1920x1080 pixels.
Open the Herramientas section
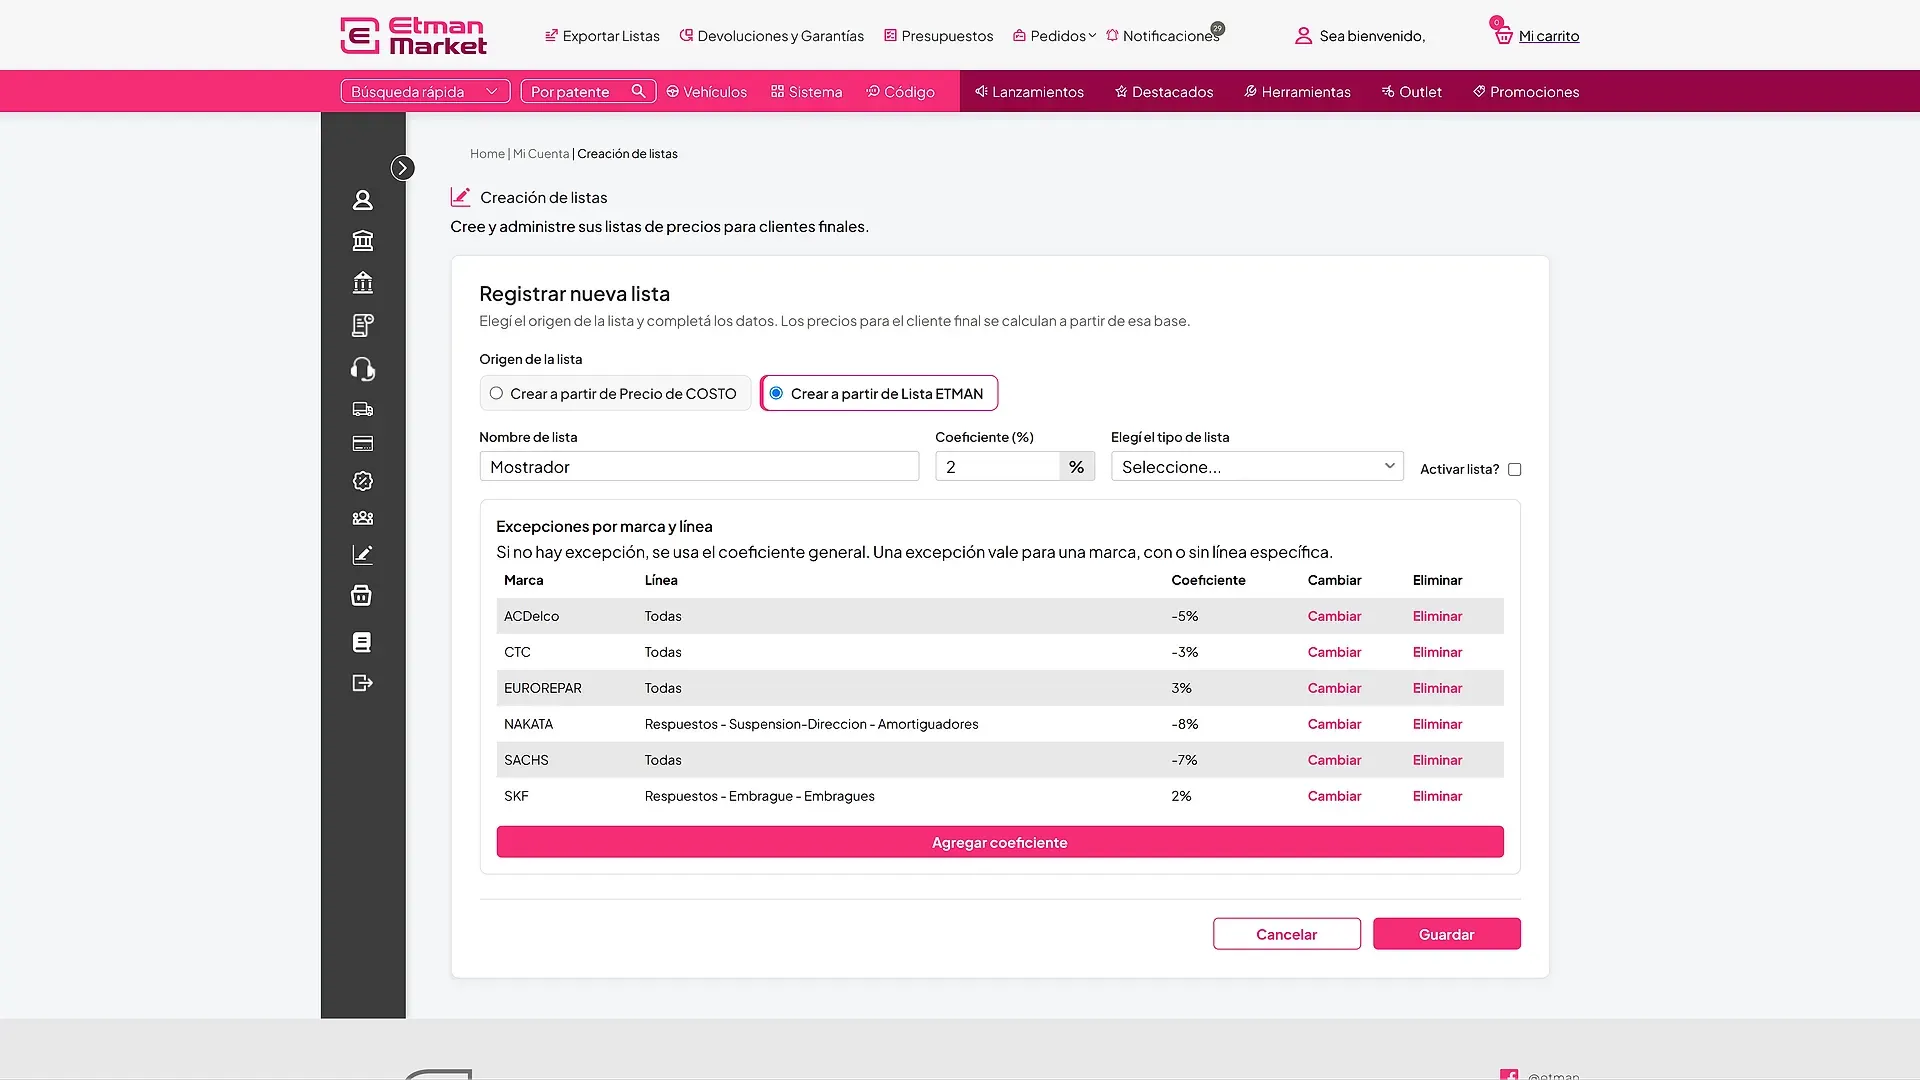(x=1297, y=91)
